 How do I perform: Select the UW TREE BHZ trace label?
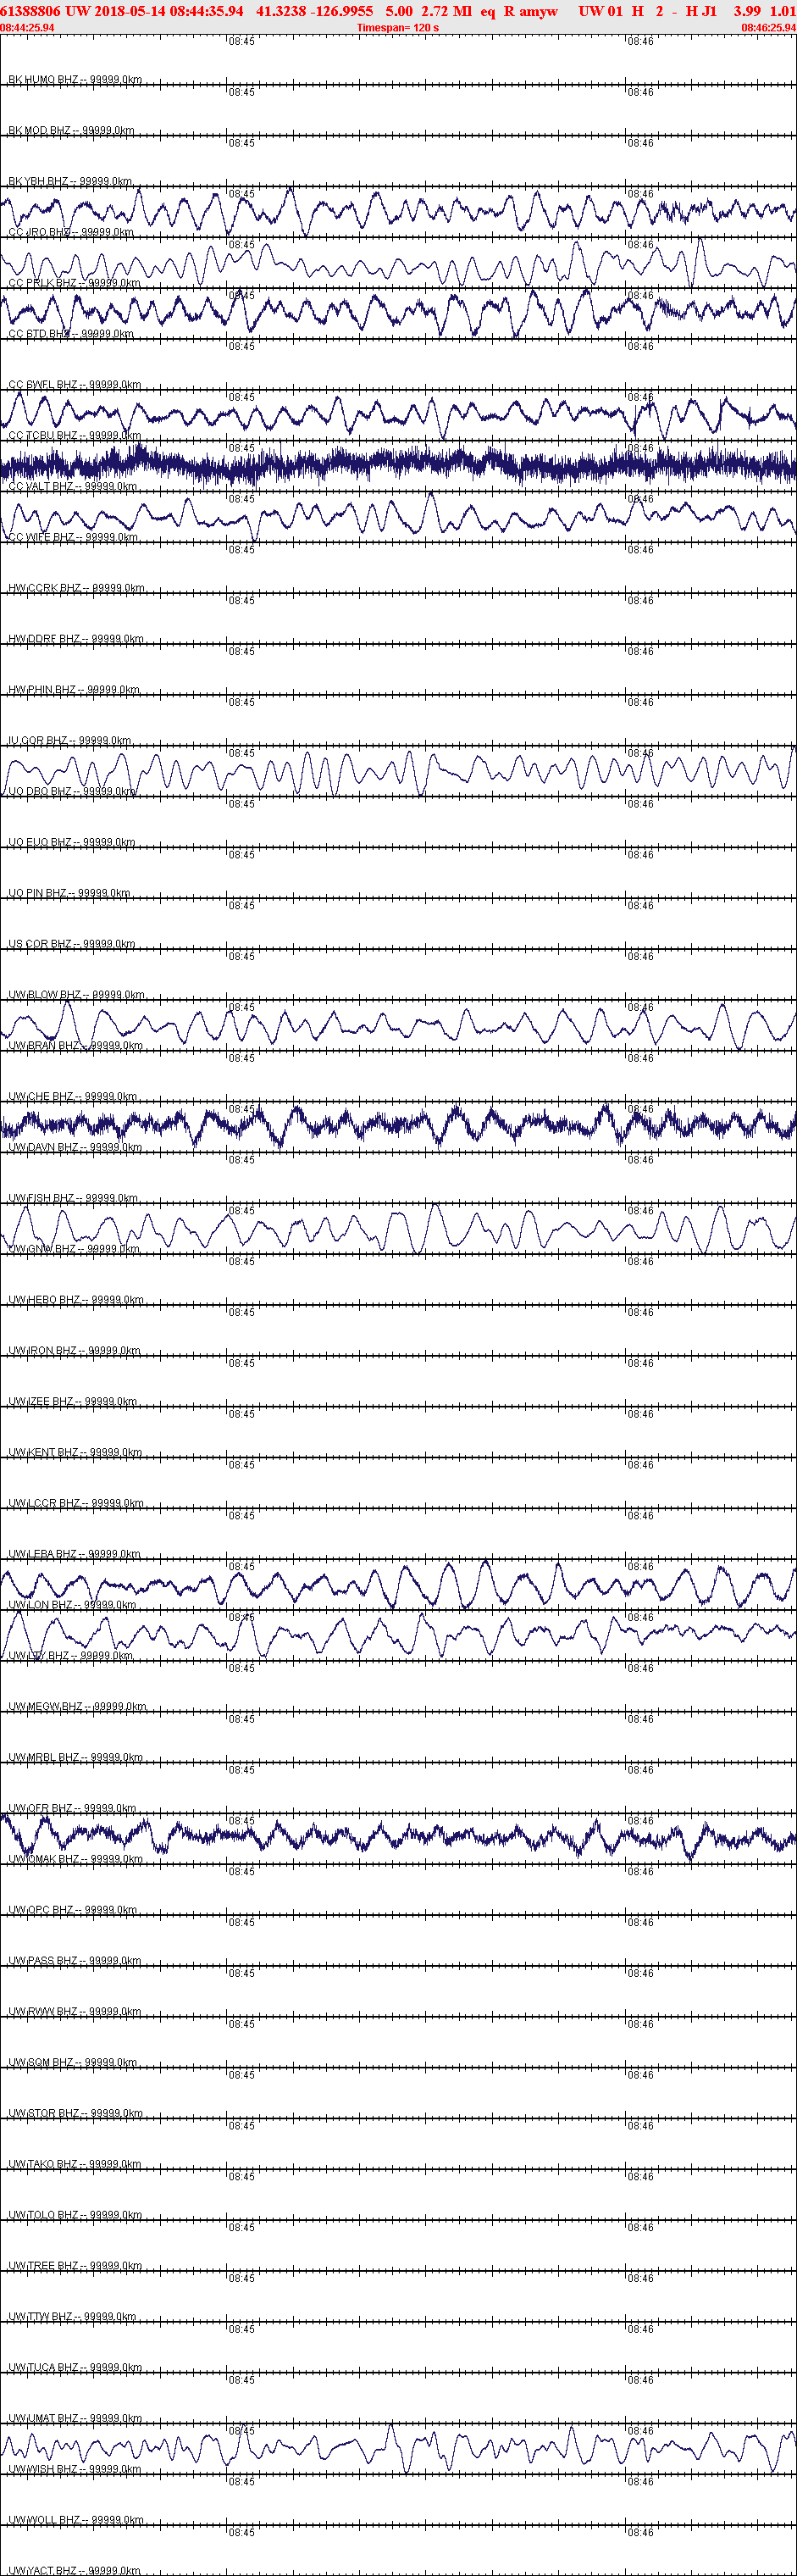75,2266
